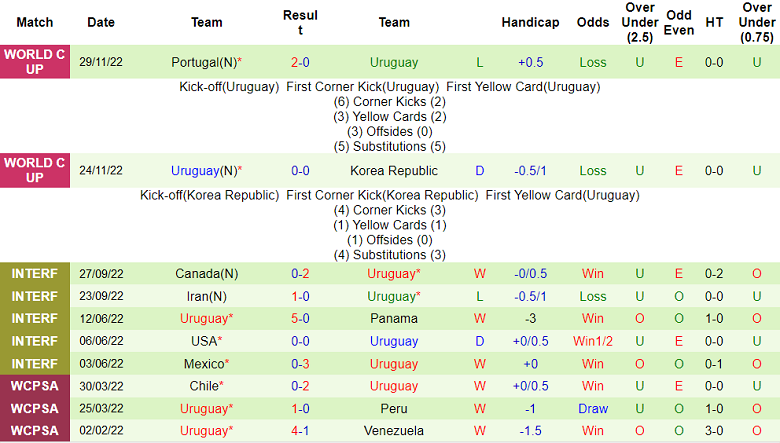This screenshot has width=780, height=443.
Task: Open the 2-0 result score link
Action: tap(300, 62)
